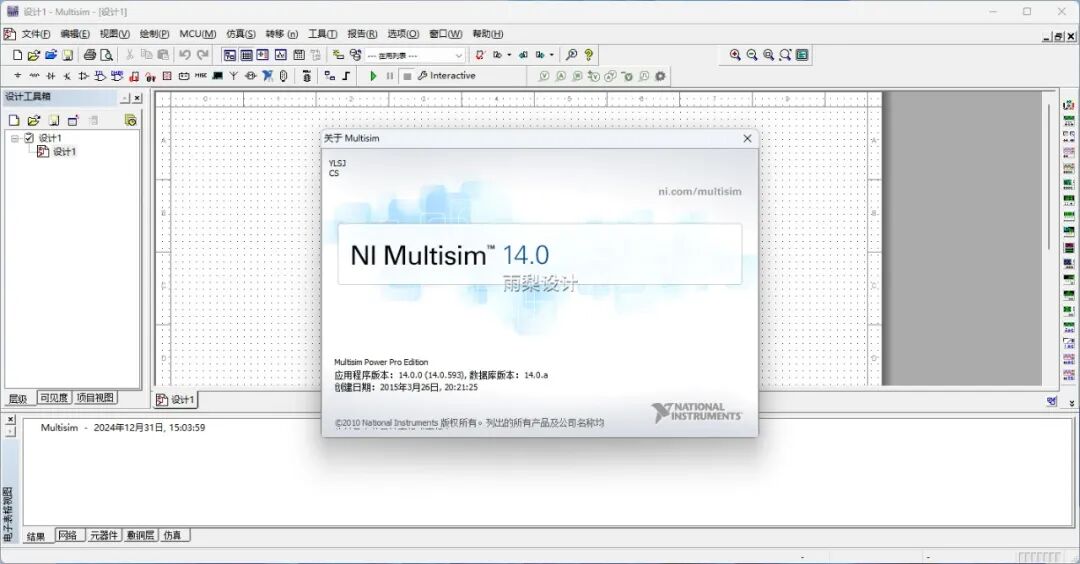Create a new design file from the main toolbar
This screenshot has width=1080, height=564.
point(17,55)
